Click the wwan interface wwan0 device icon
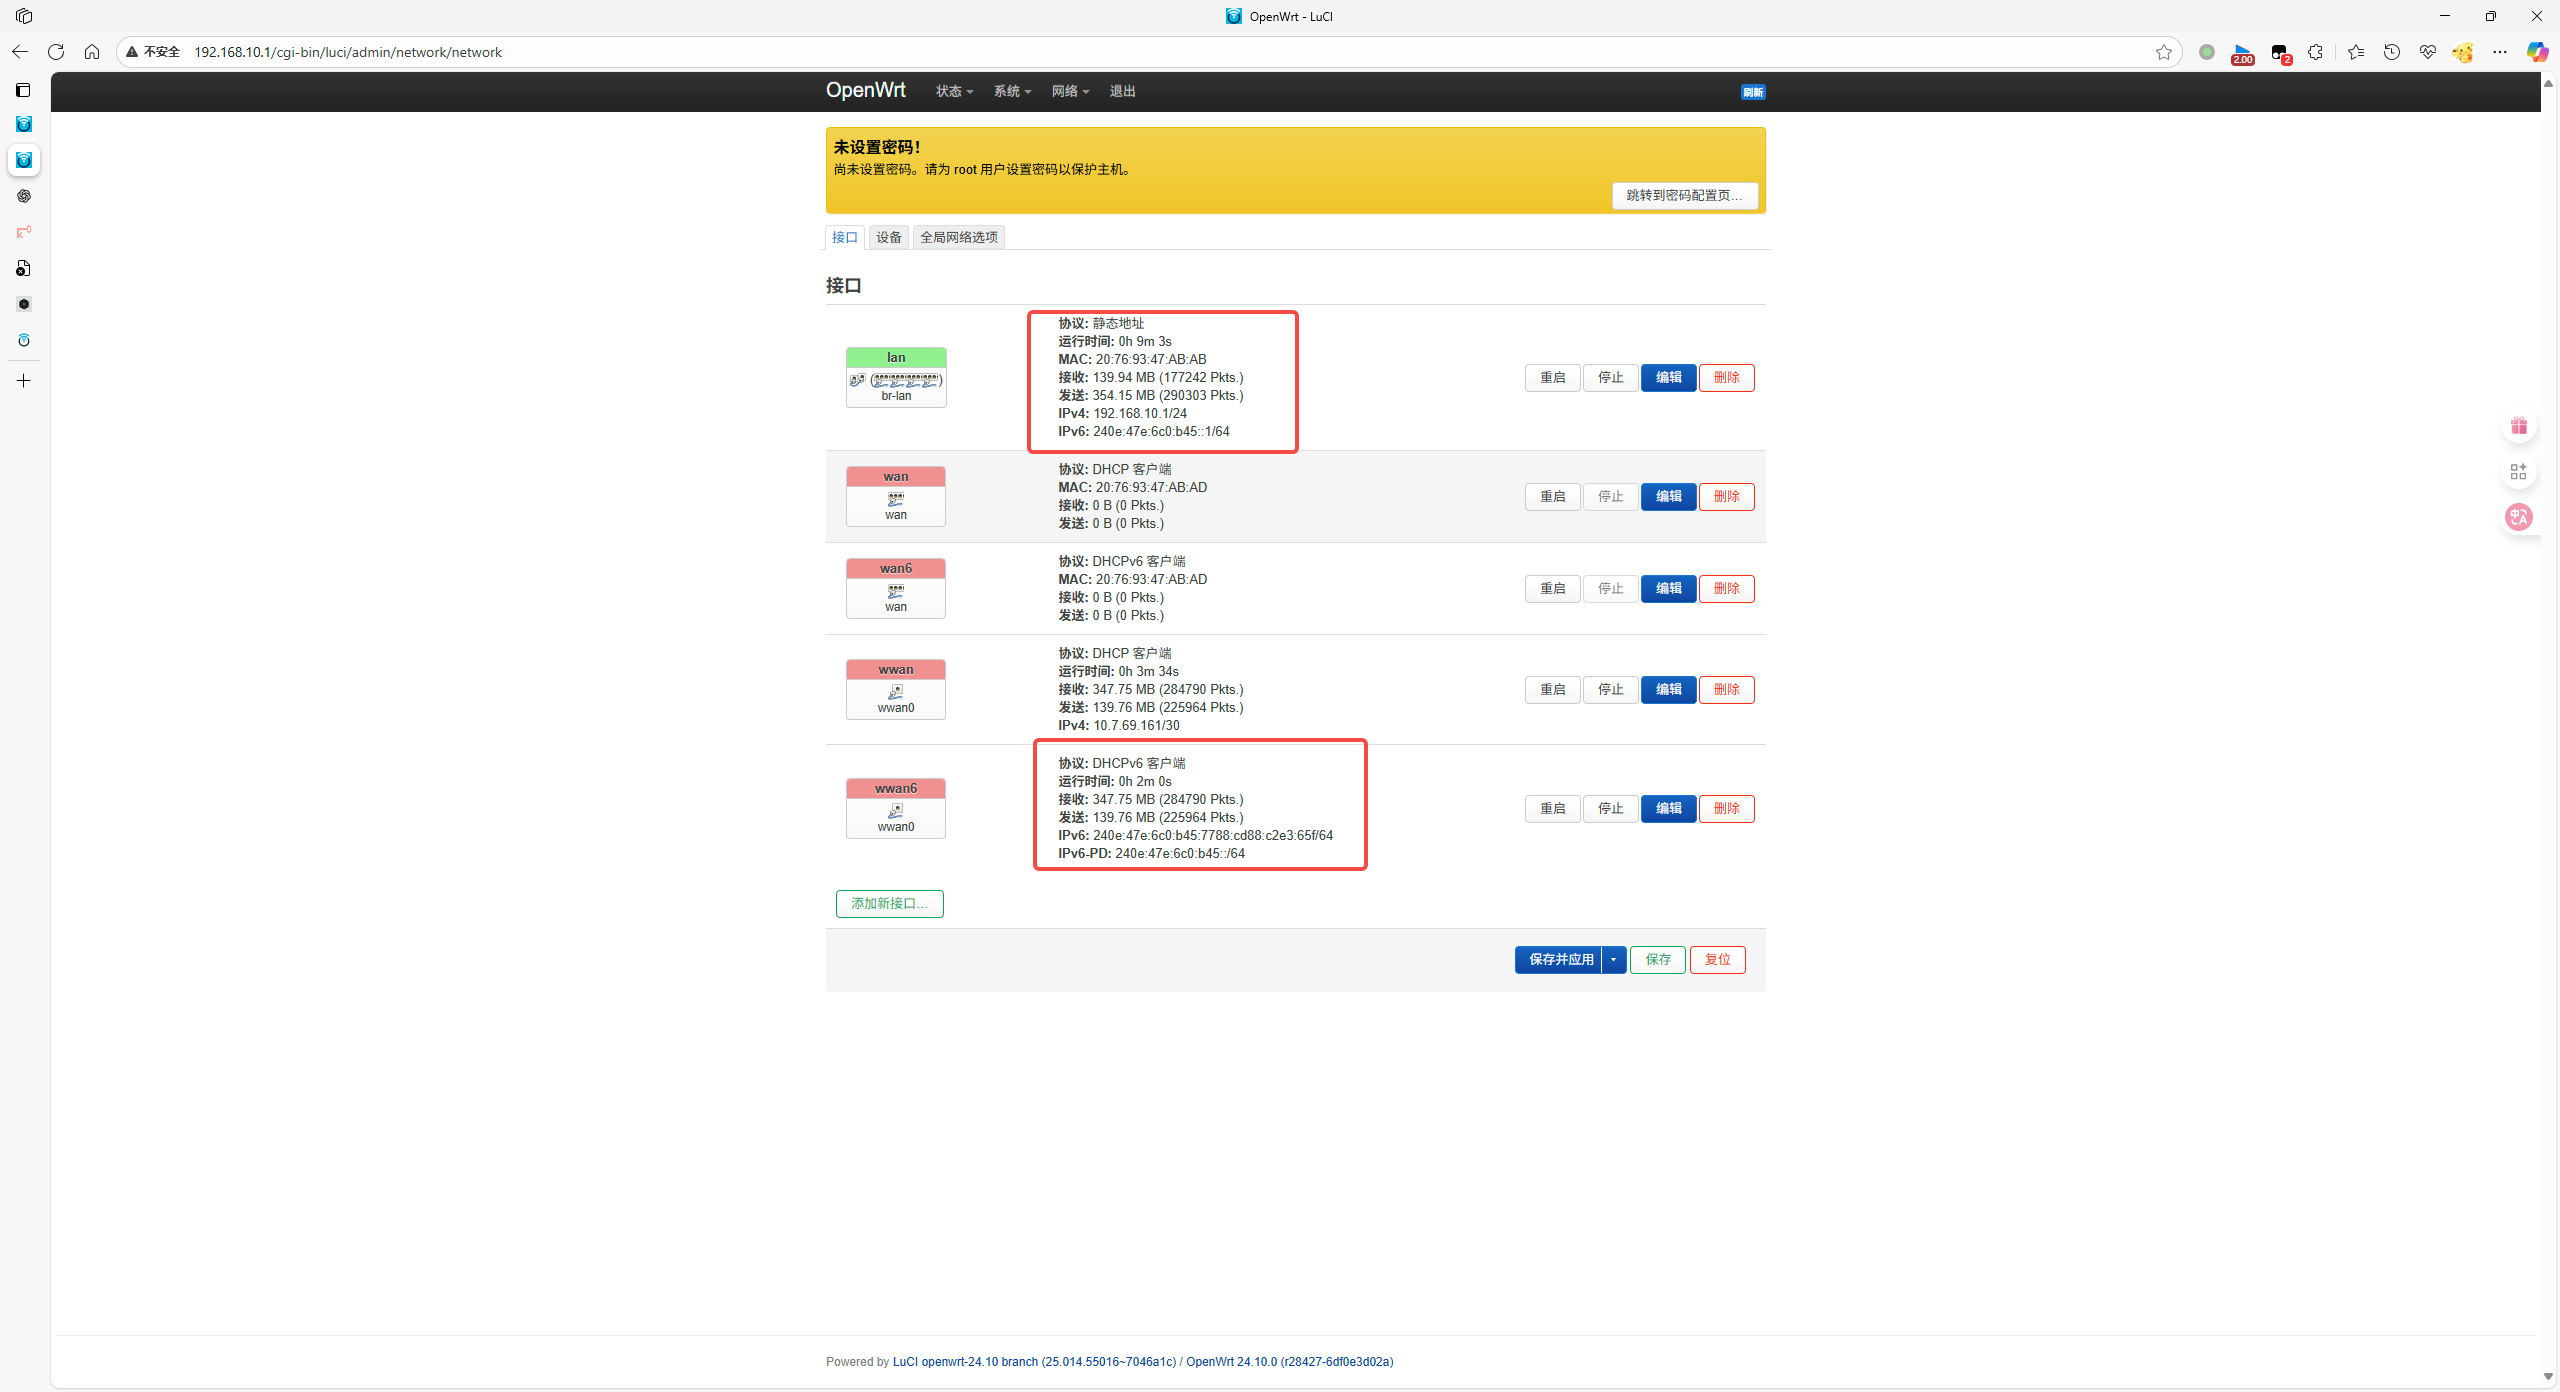 896,691
